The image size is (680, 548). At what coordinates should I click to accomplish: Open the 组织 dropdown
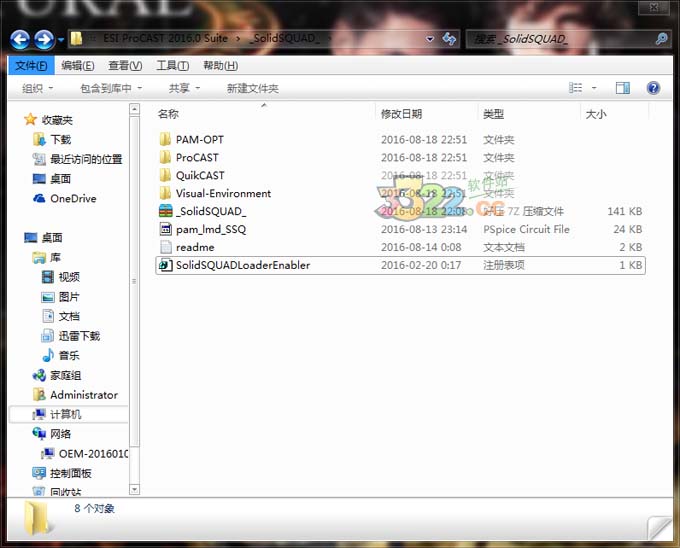(x=37, y=88)
